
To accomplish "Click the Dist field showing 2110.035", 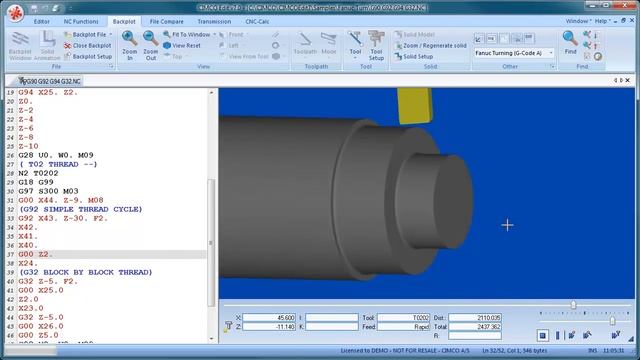I will (x=475, y=318).
